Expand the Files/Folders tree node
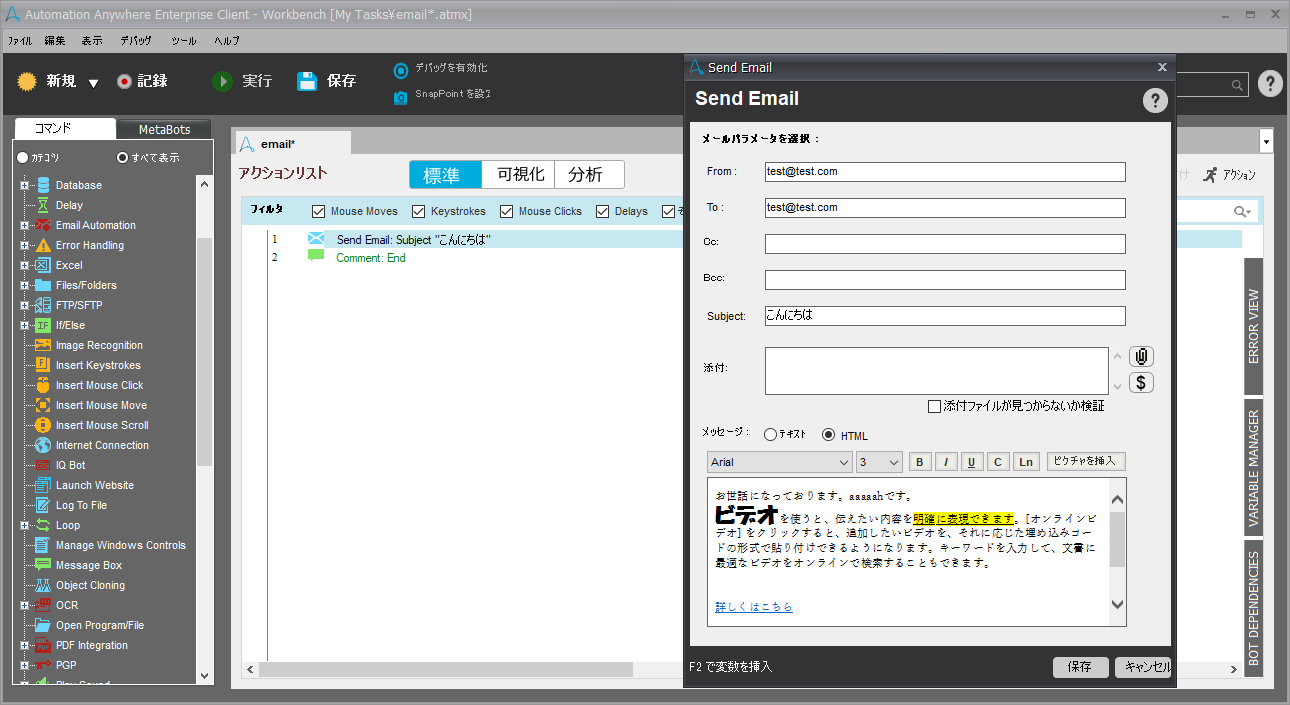This screenshot has height=705, width=1290. (24, 285)
